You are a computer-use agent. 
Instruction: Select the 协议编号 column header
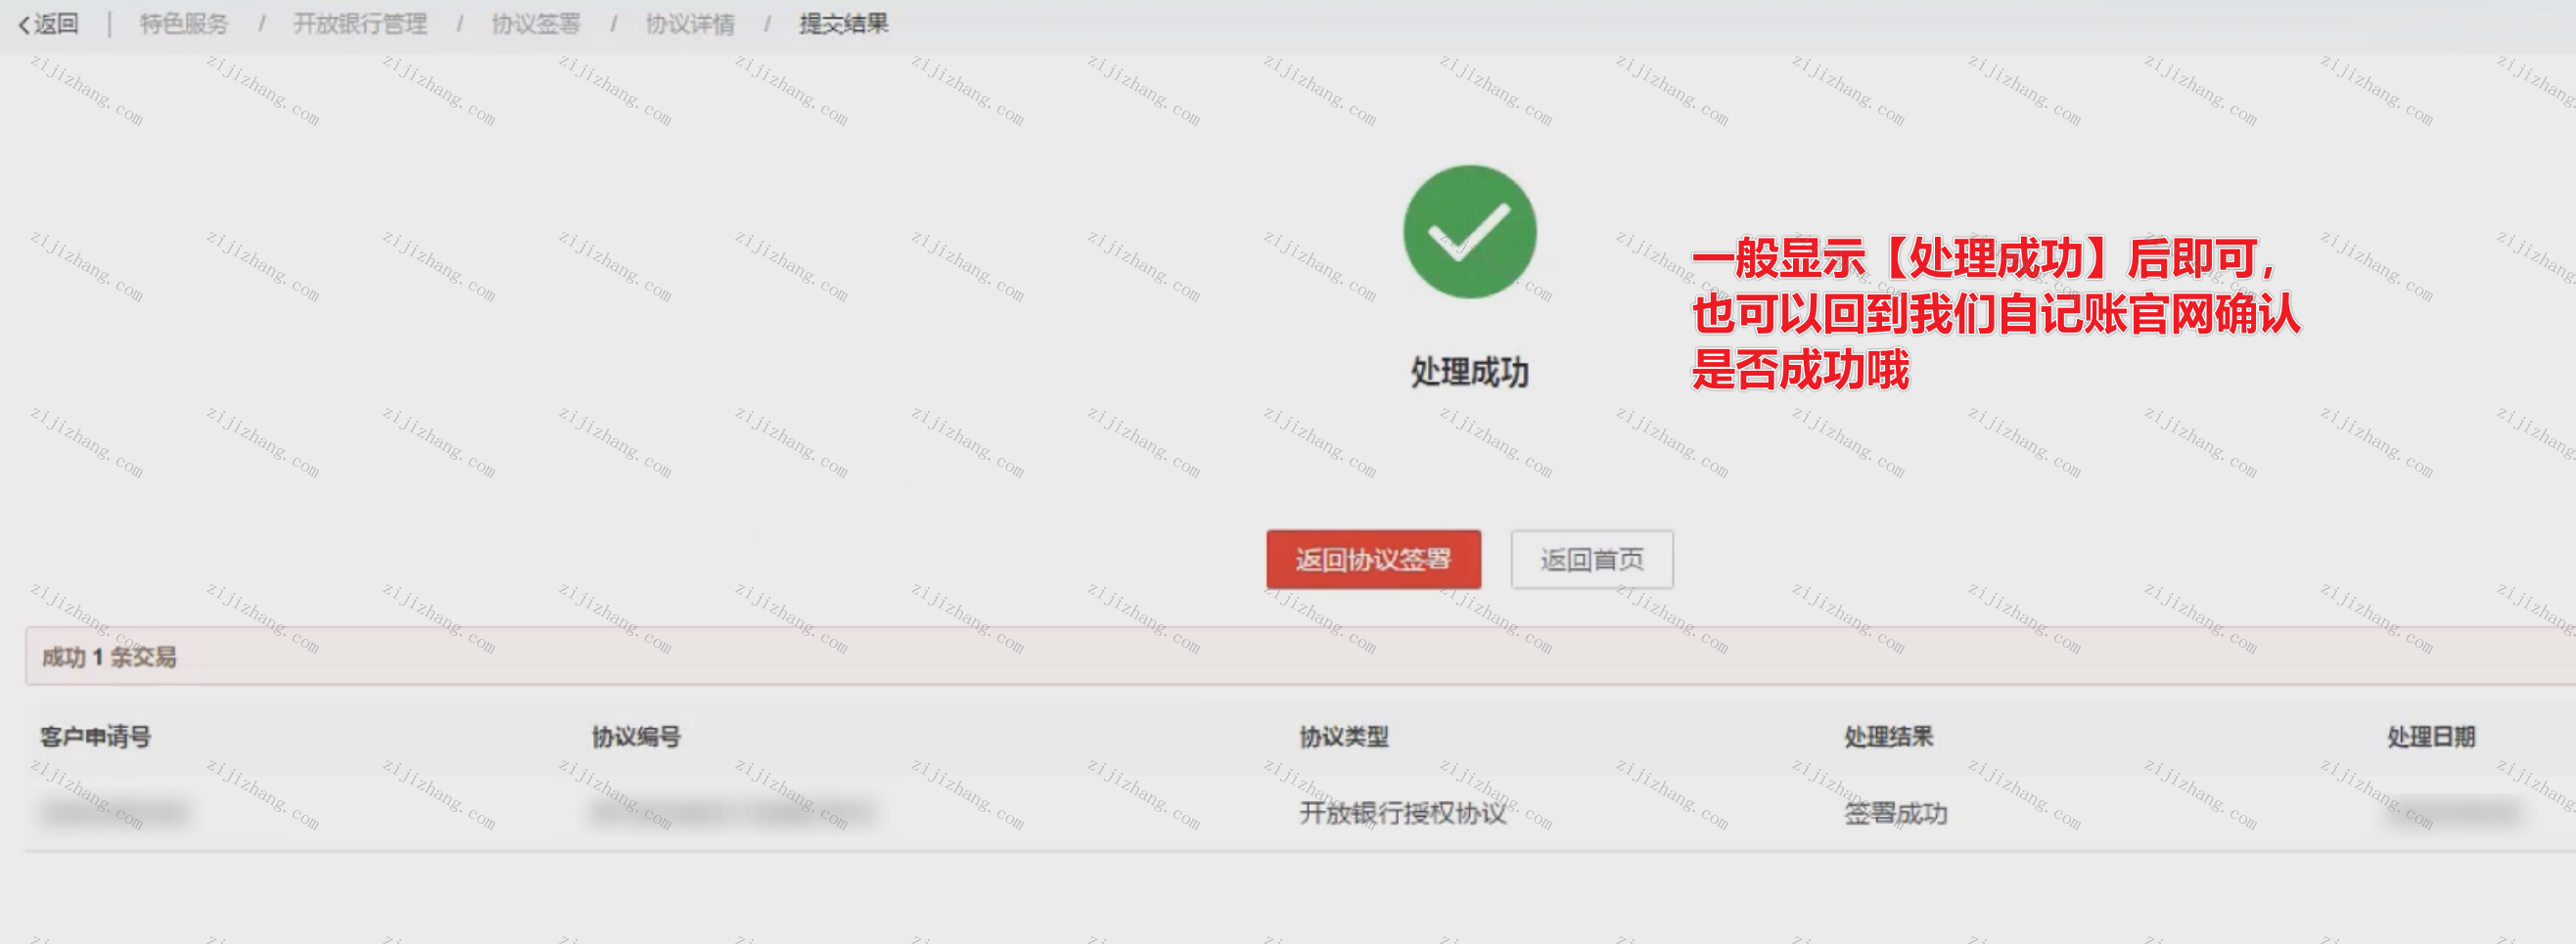click(x=636, y=737)
